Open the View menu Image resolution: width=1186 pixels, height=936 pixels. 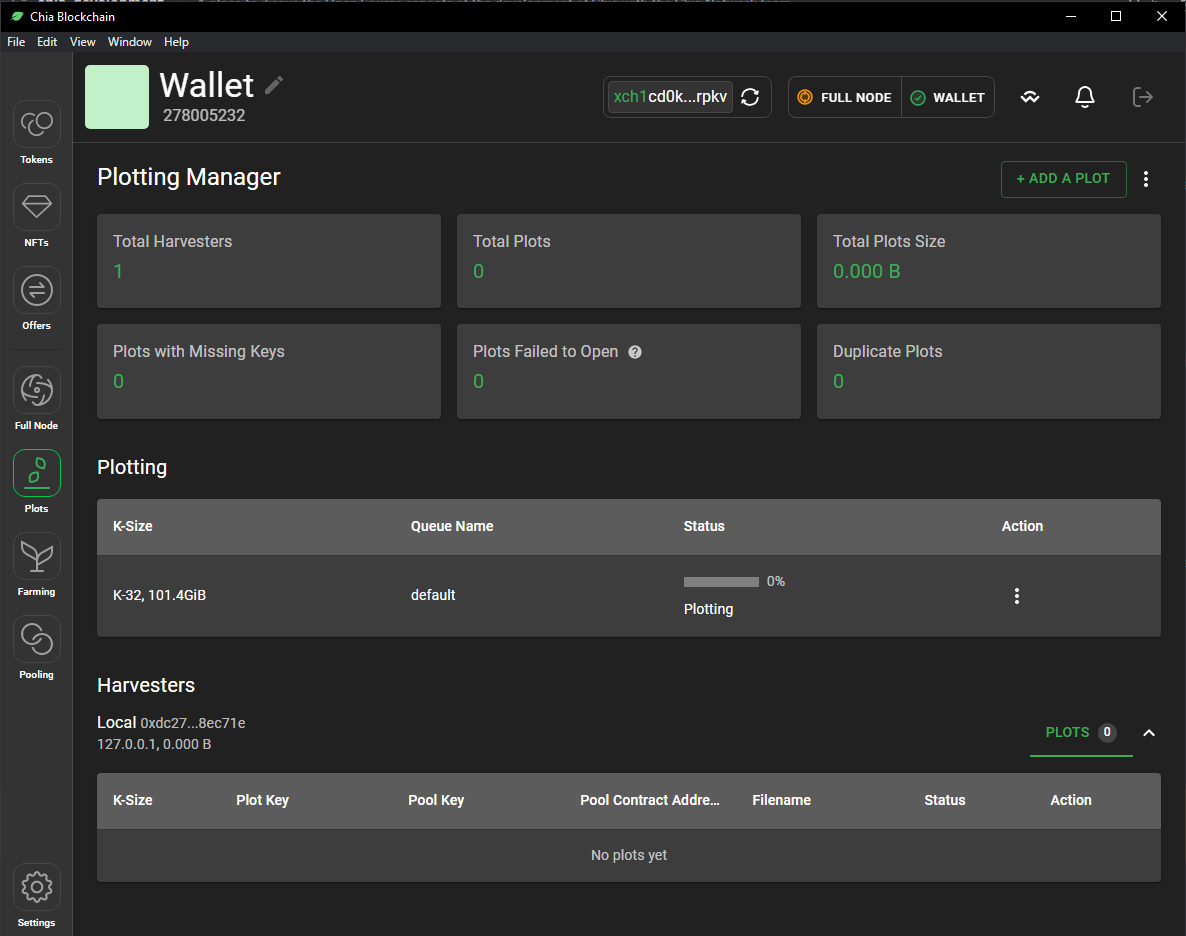click(x=83, y=42)
